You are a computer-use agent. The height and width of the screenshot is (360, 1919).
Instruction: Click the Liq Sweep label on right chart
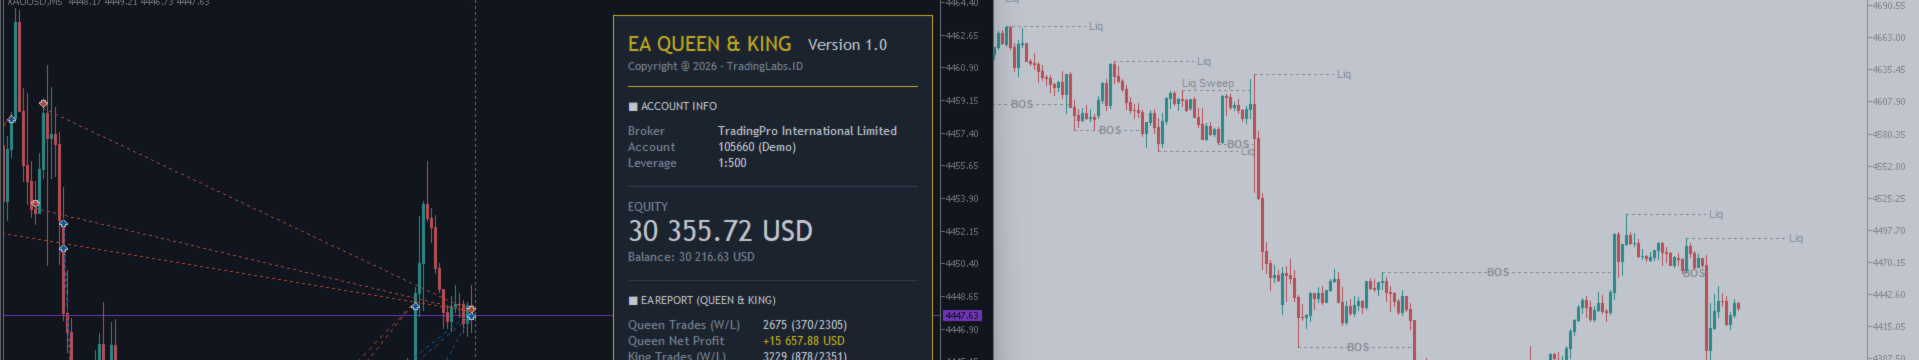[x=1208, y=84]
